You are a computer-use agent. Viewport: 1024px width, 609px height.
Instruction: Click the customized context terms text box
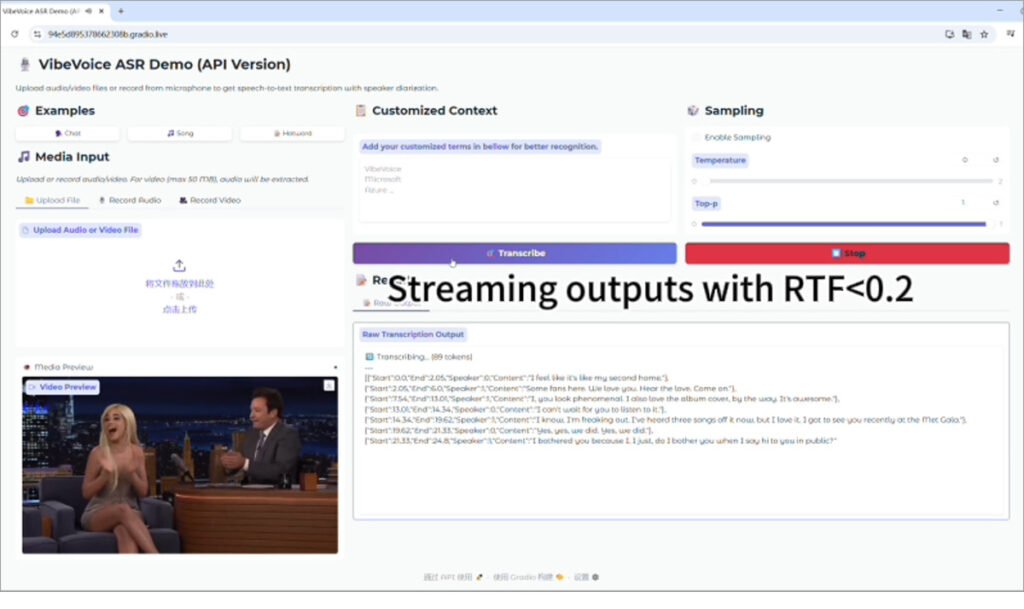[x=515, y=188]
